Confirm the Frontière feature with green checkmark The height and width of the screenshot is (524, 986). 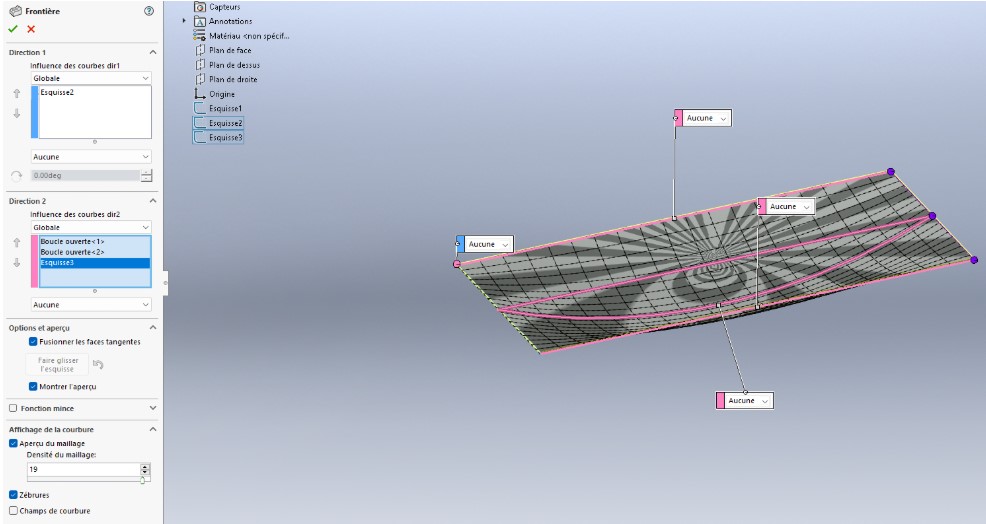13,29
